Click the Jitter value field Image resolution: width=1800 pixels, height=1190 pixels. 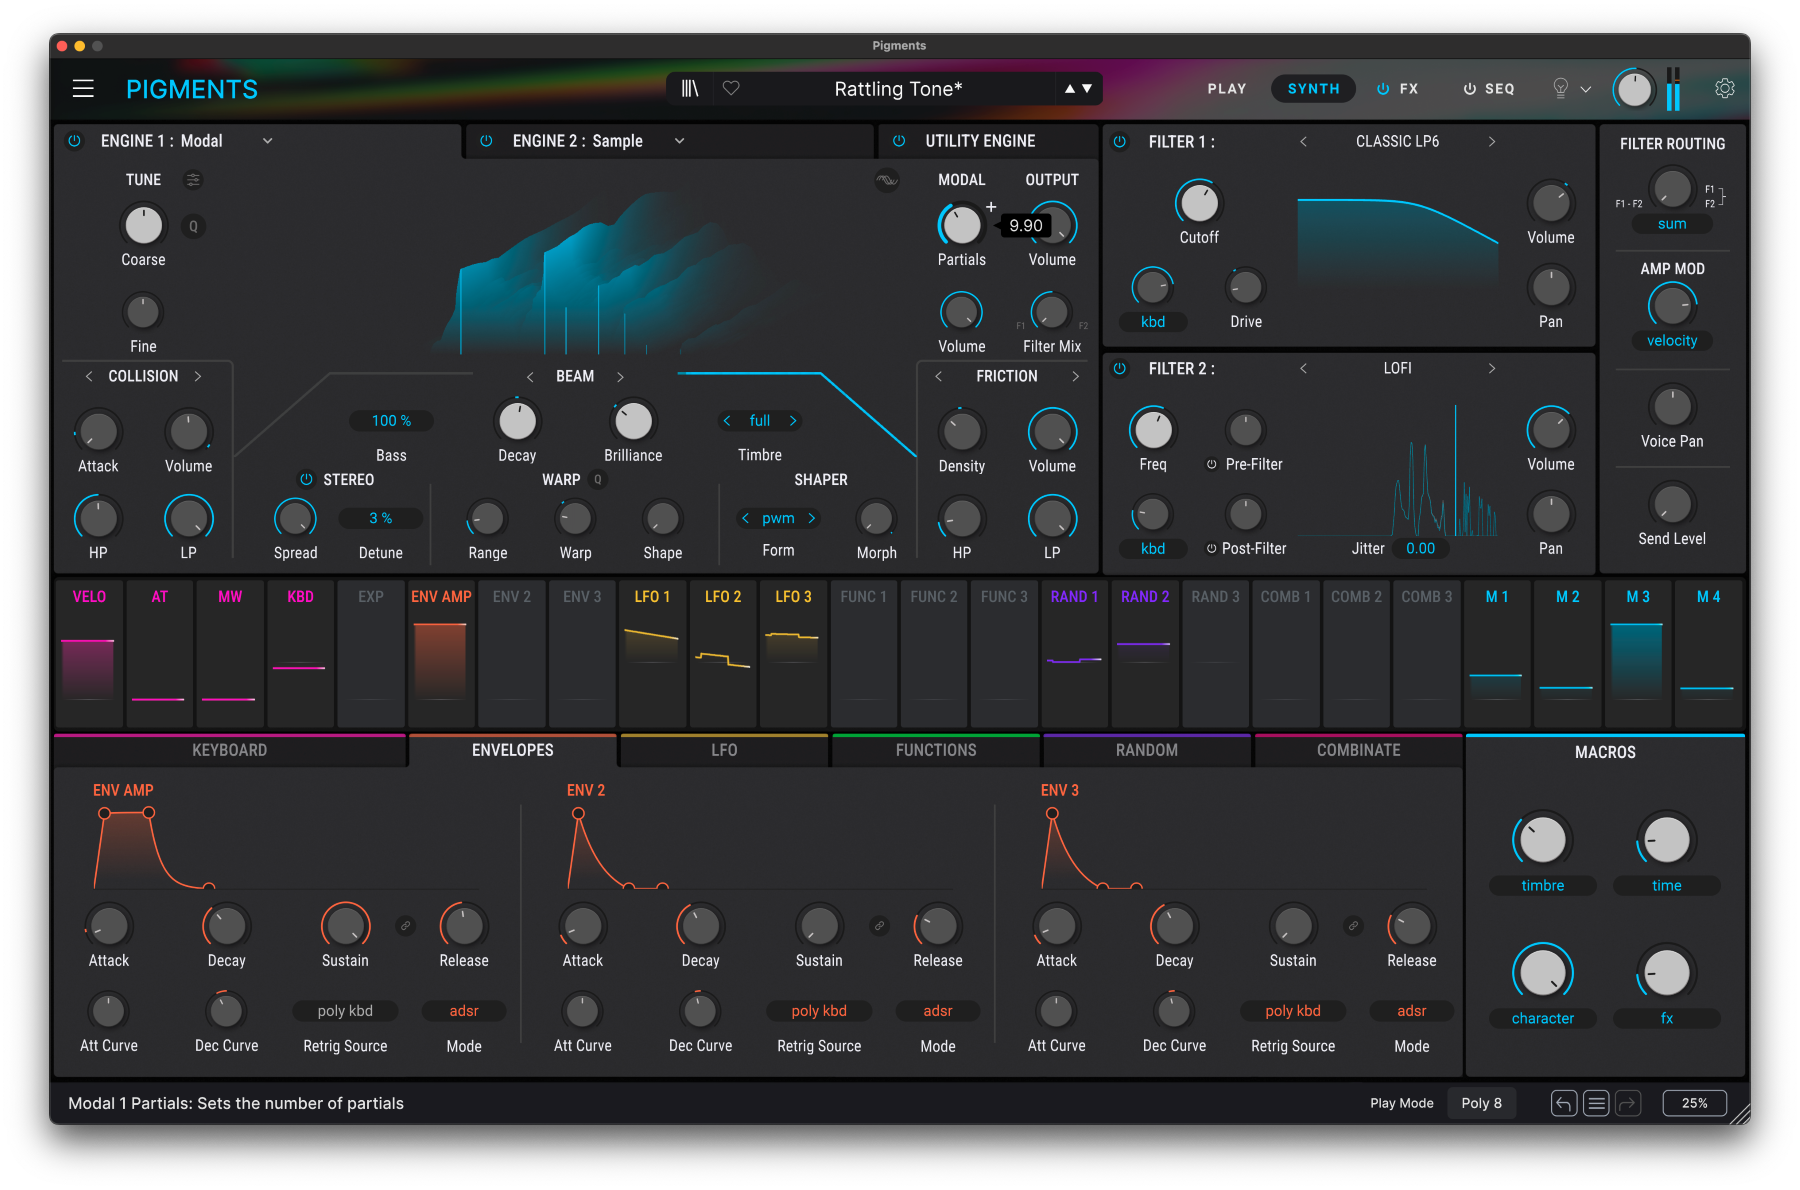[x=1420, y=548]
